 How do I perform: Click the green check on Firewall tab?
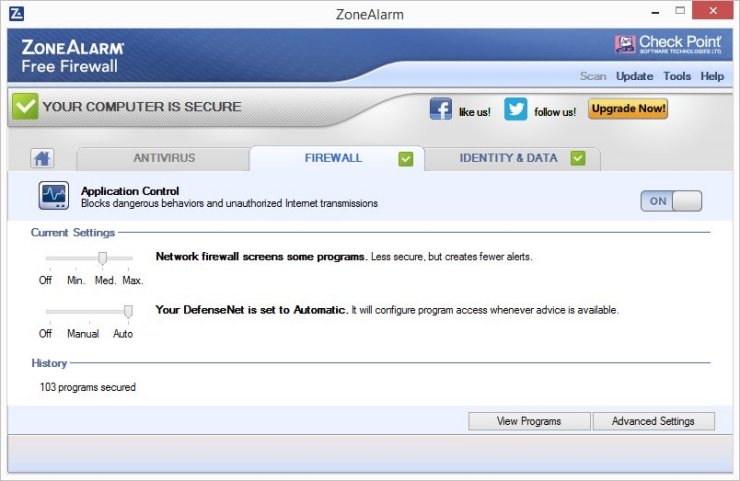pos(405,159)
